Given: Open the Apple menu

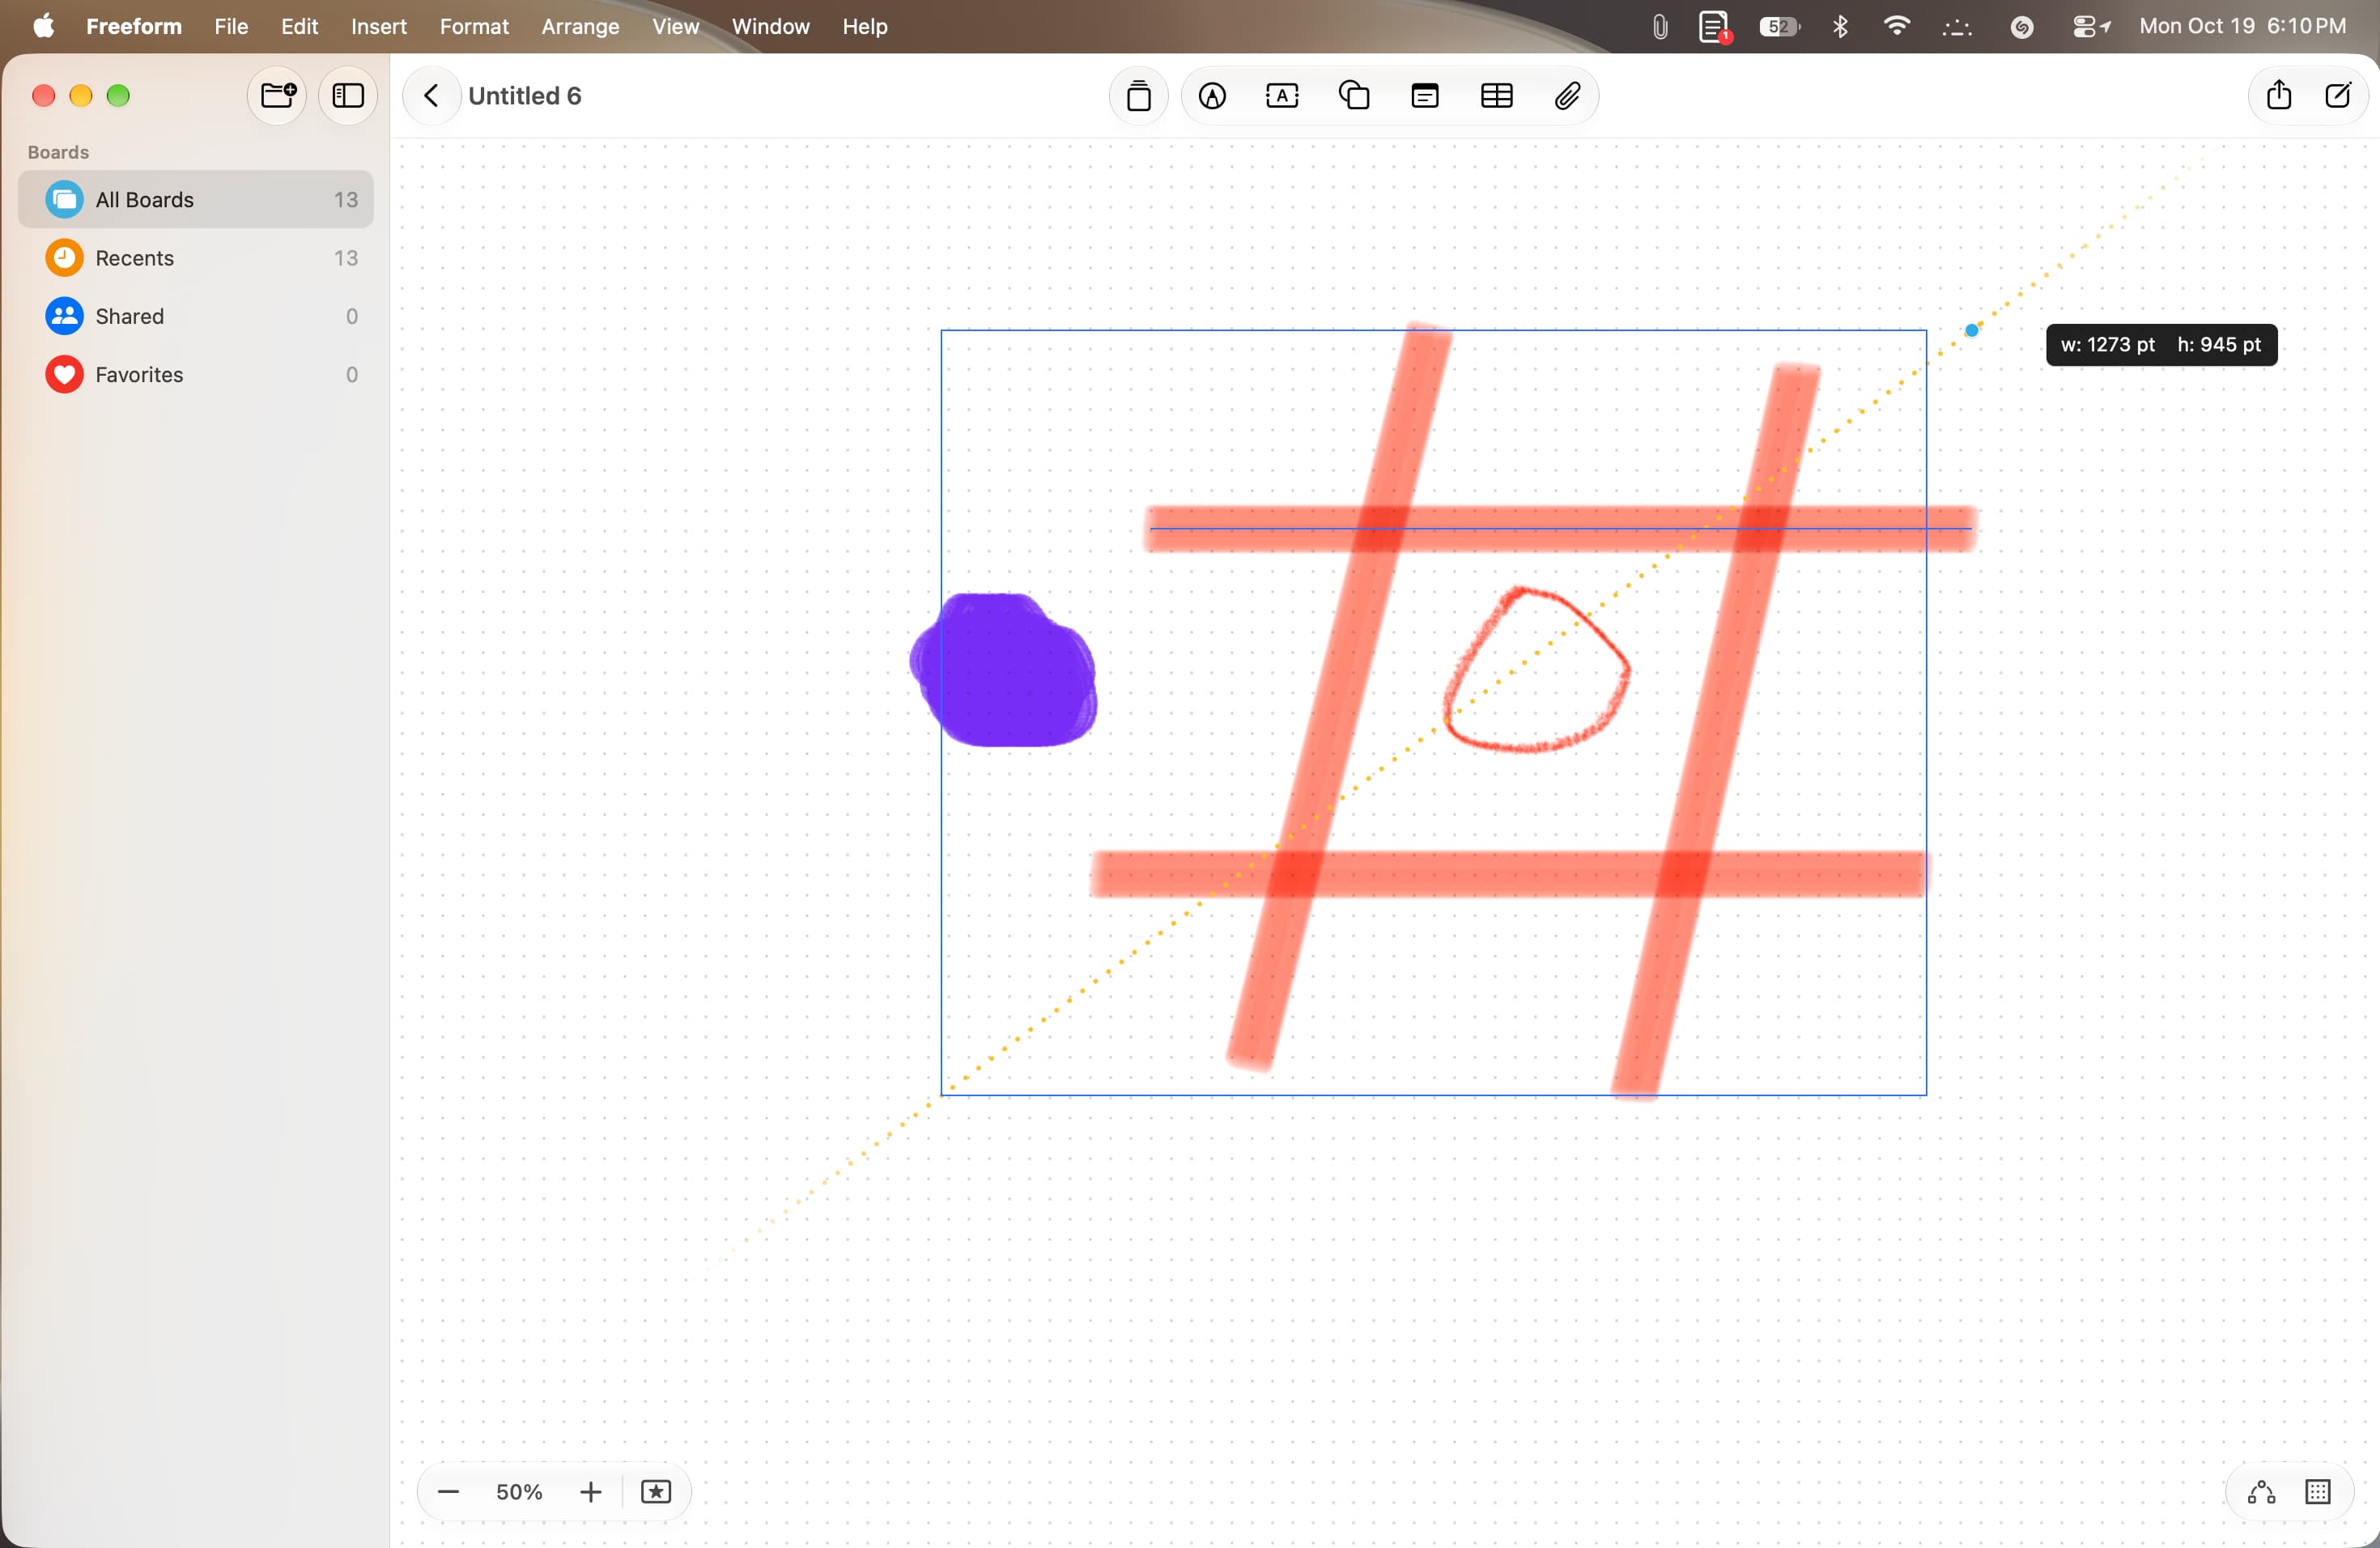Looking at the screenshot, I should (44, 26).
